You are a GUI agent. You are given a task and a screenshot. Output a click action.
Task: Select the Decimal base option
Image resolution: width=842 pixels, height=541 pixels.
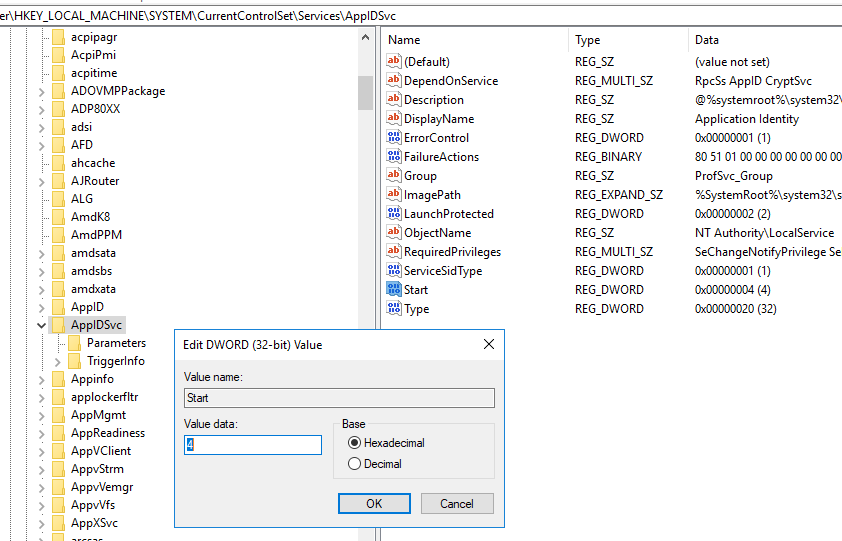tap(354, 464)
